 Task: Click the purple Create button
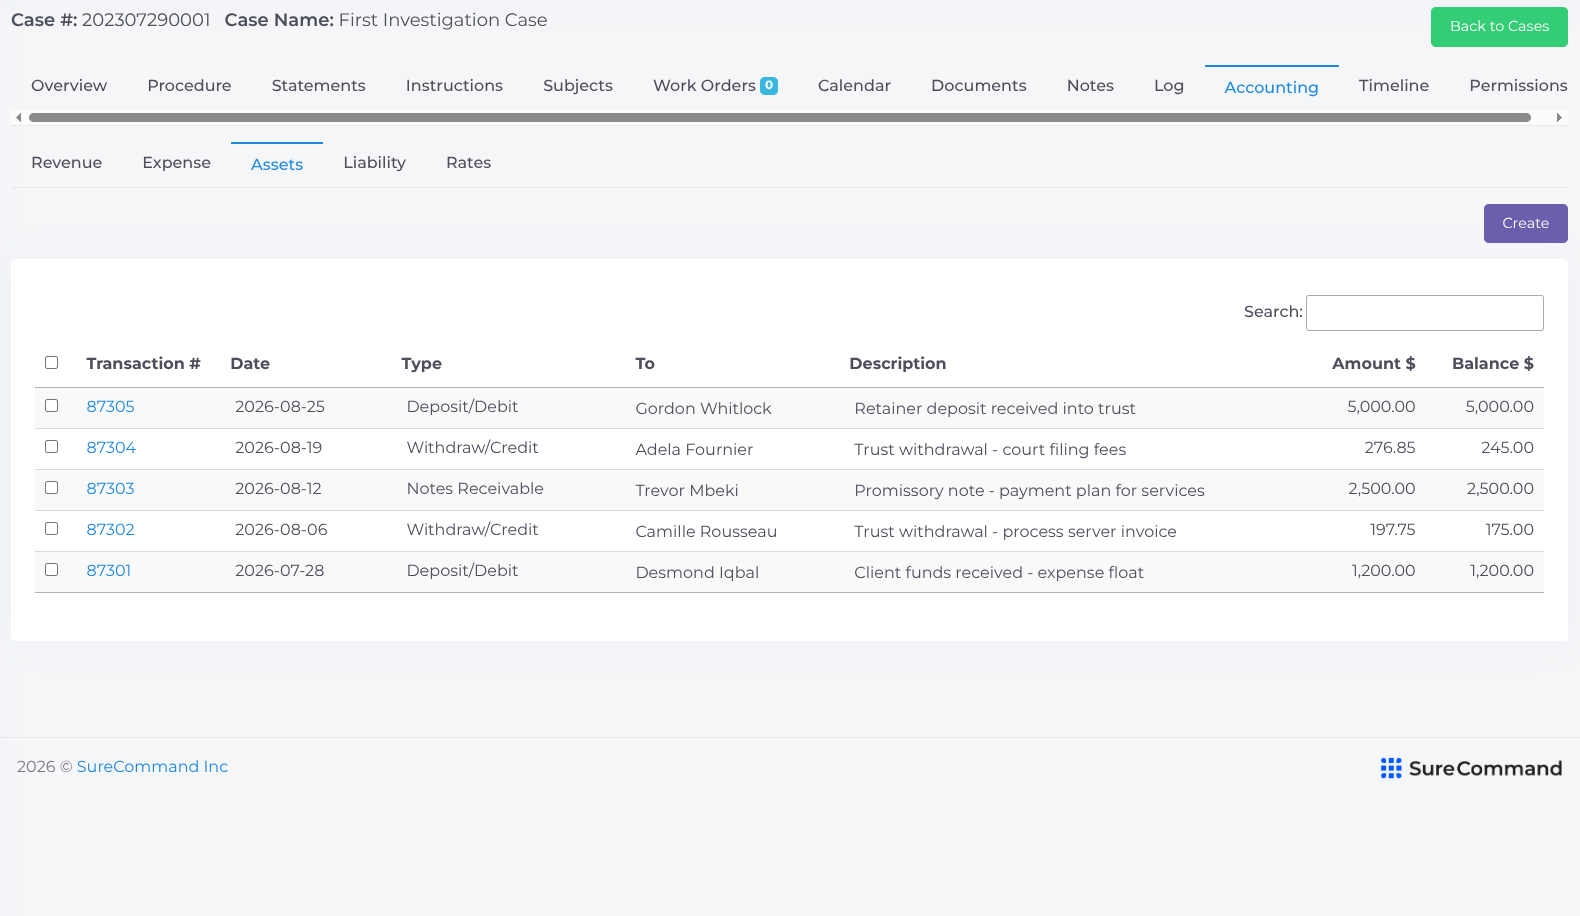point(1525,223)
